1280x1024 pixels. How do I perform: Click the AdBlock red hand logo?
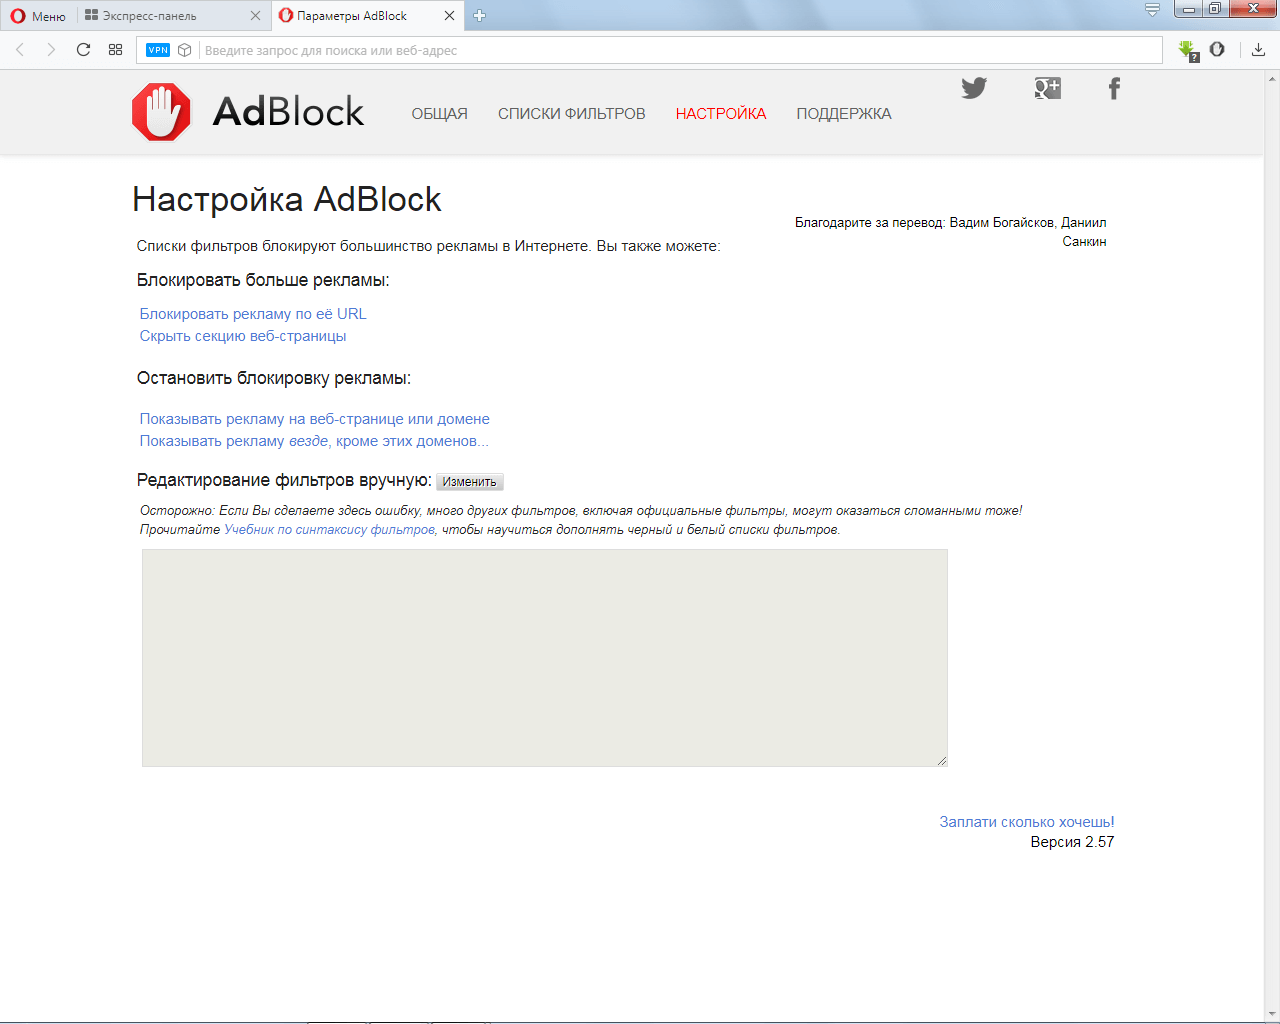point(161,112)
